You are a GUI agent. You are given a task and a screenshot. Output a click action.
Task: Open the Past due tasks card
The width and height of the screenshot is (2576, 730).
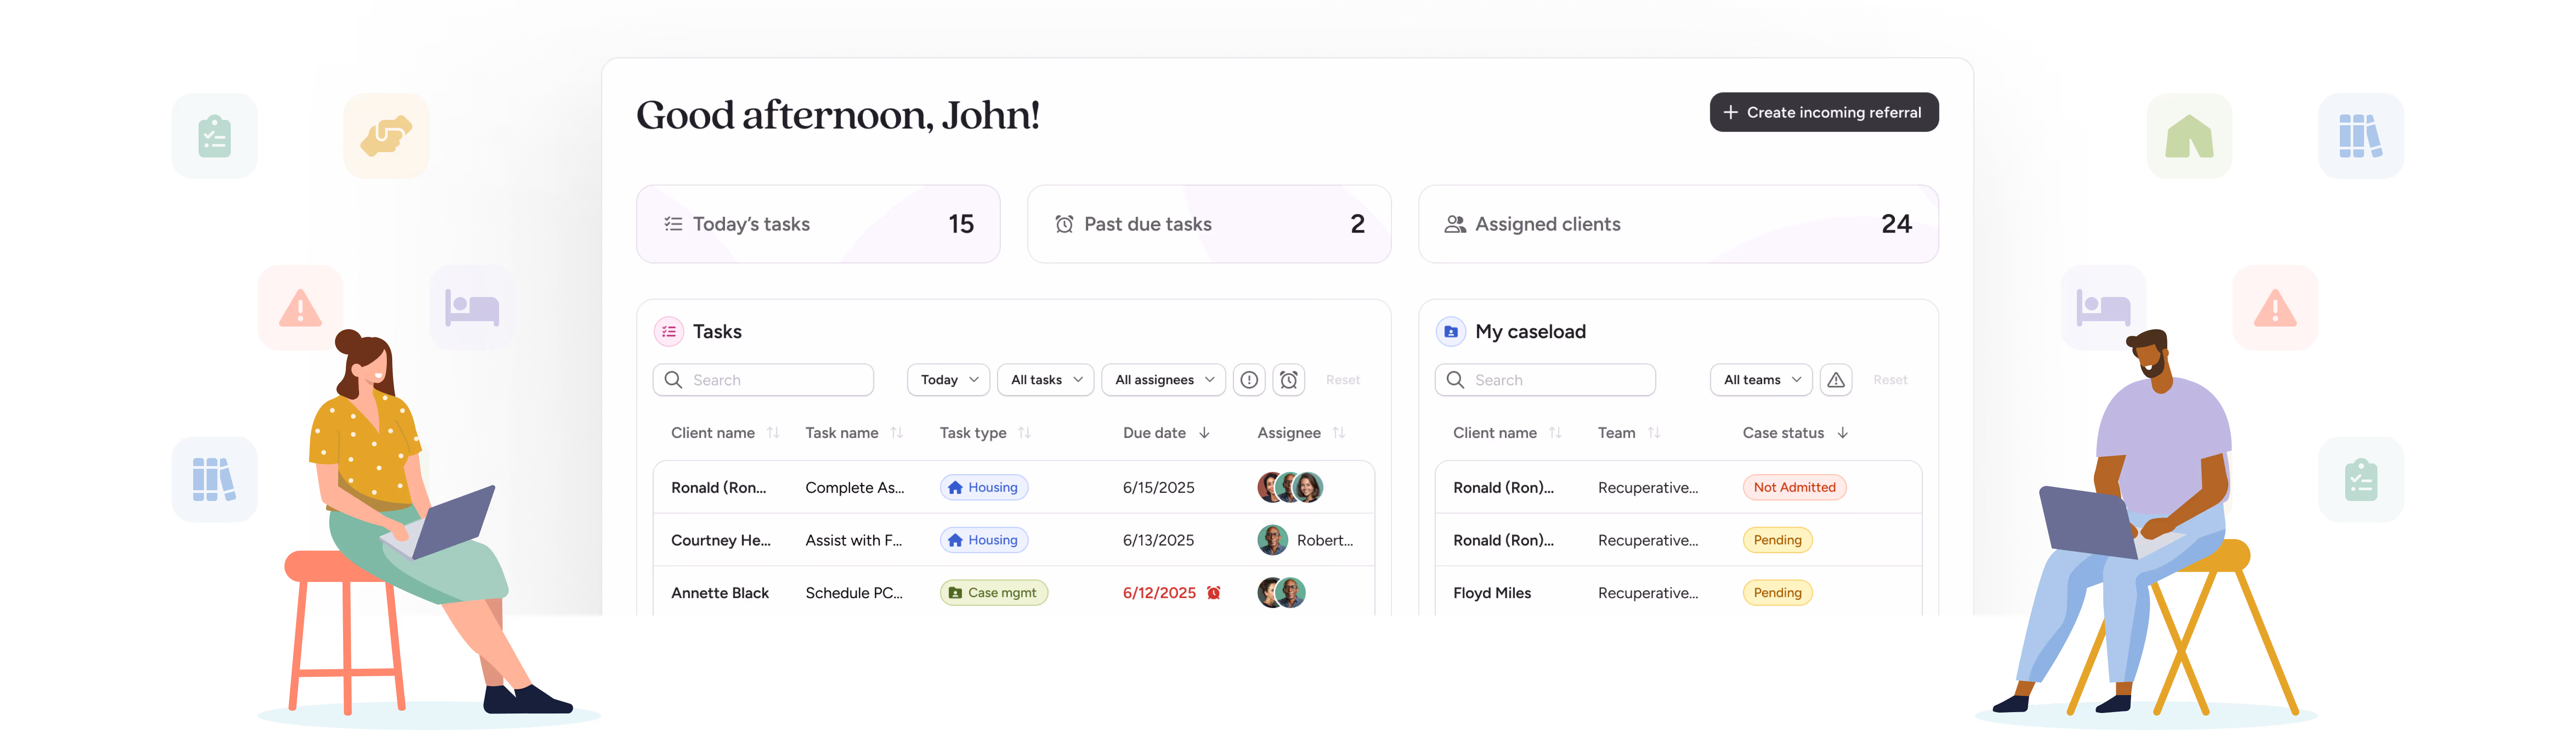1208,224
